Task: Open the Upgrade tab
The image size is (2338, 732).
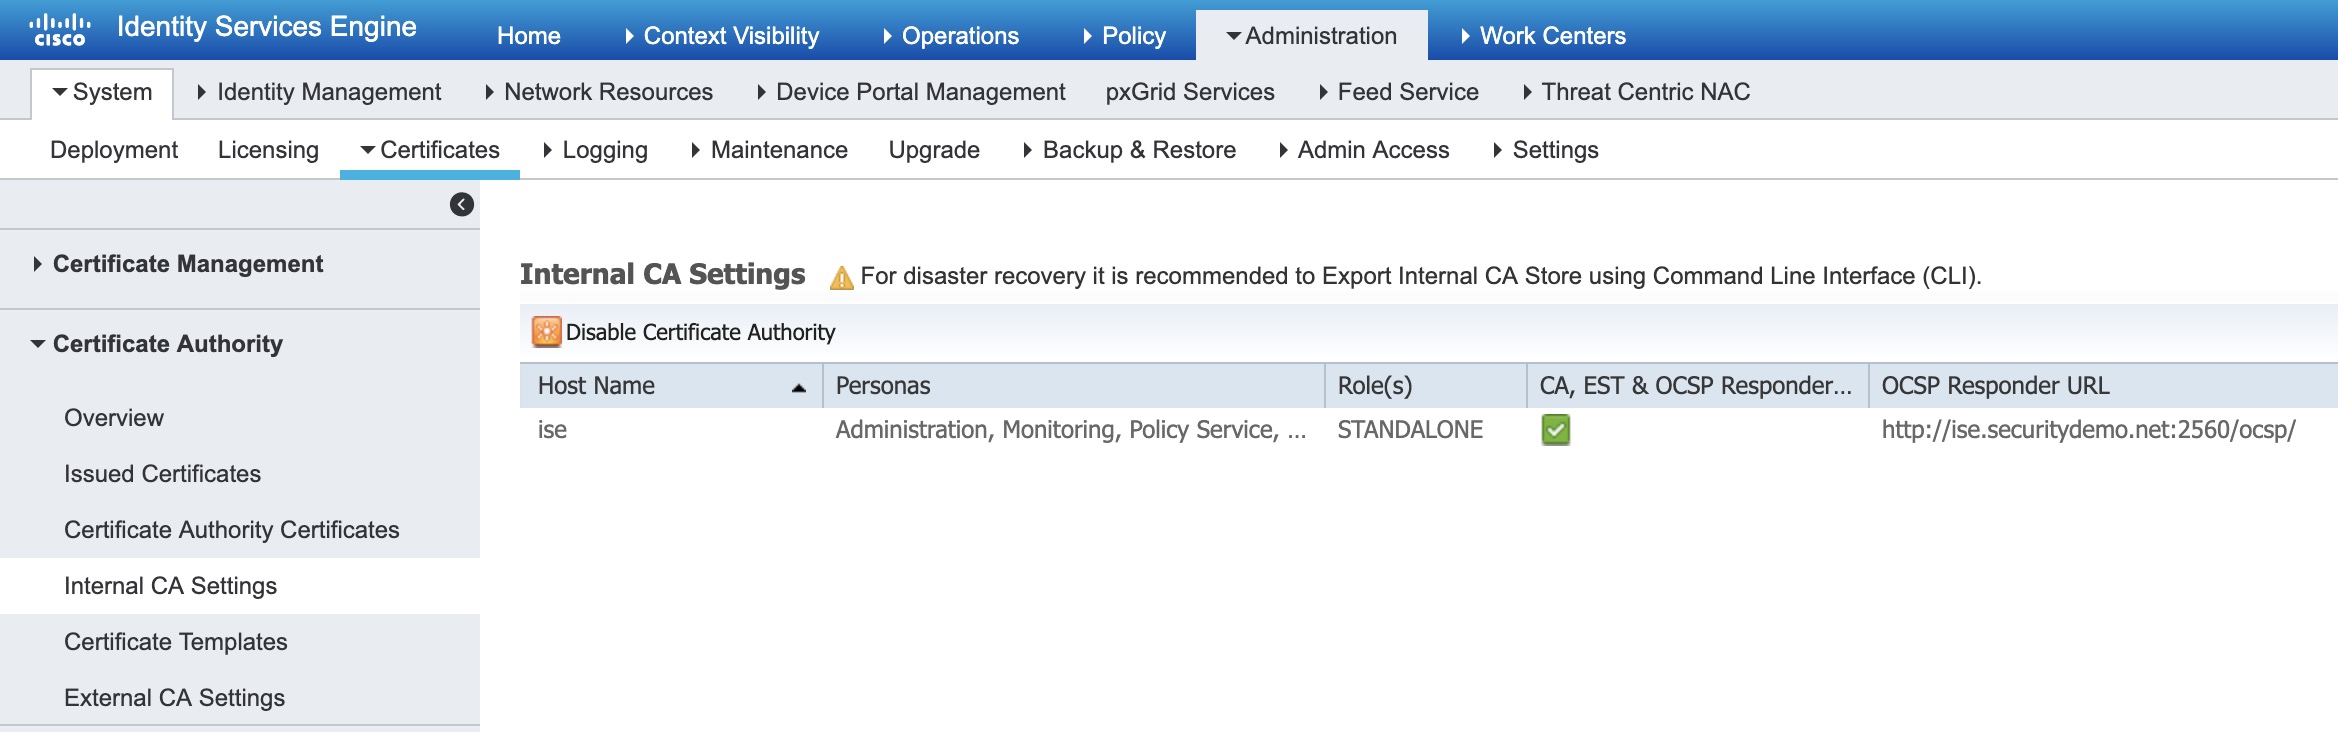Action: pyautogui.click(x=934, y=150)
